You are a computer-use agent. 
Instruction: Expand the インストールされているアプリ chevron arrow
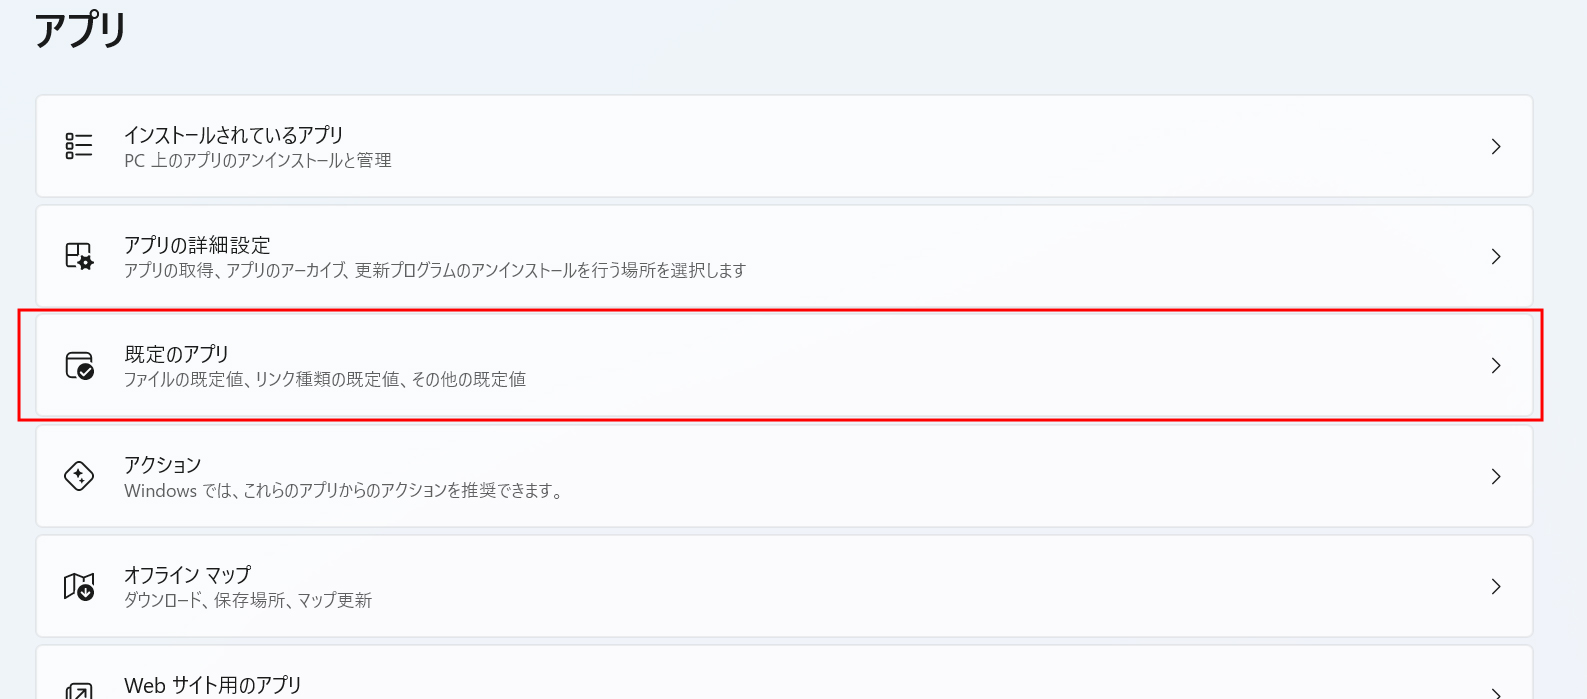[1496, 146]
